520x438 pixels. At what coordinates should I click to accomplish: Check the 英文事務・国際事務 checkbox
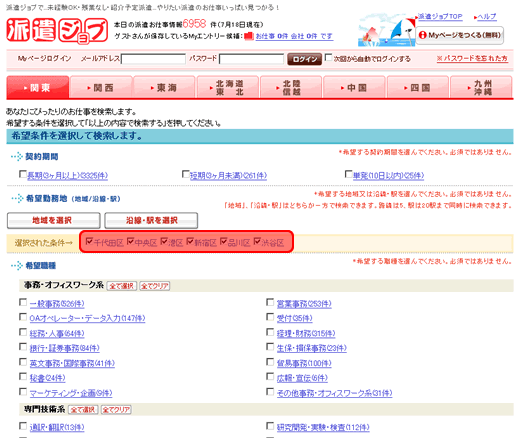tap(23, 362)
